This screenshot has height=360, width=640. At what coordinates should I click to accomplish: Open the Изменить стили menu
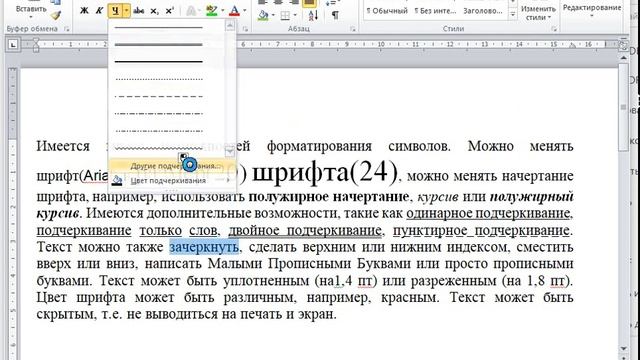538,13
